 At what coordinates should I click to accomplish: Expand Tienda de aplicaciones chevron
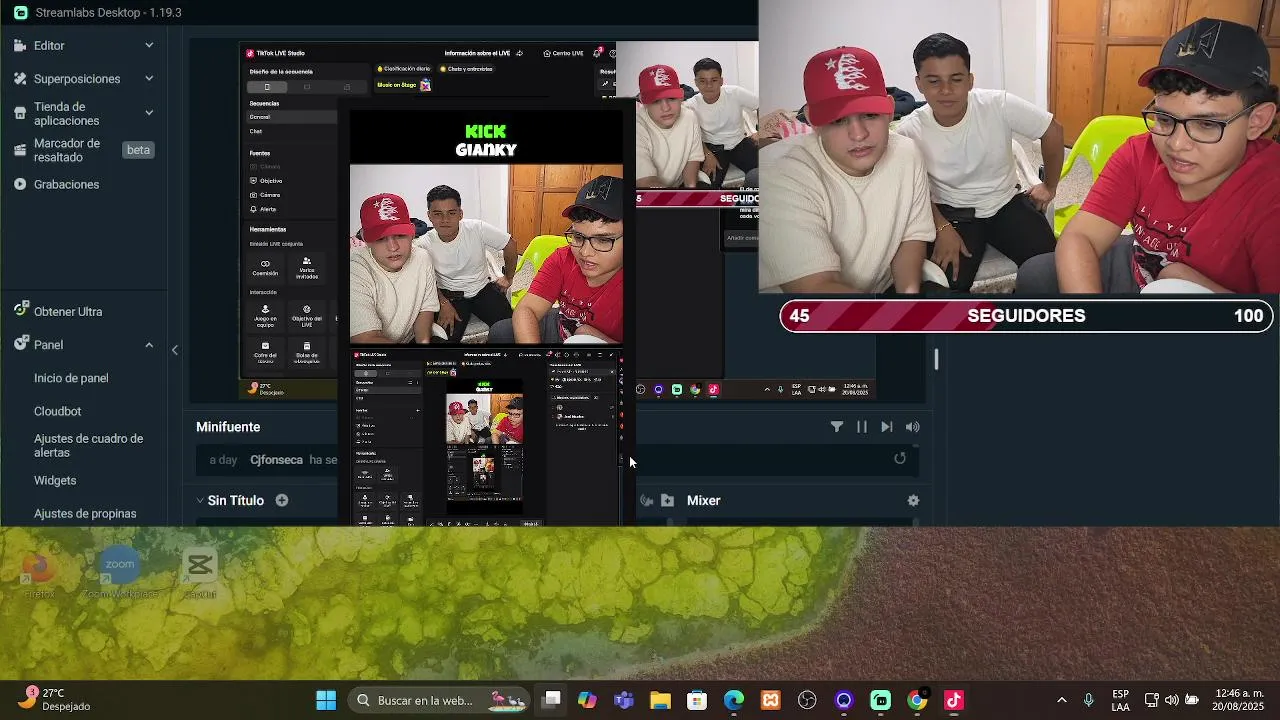149,112
